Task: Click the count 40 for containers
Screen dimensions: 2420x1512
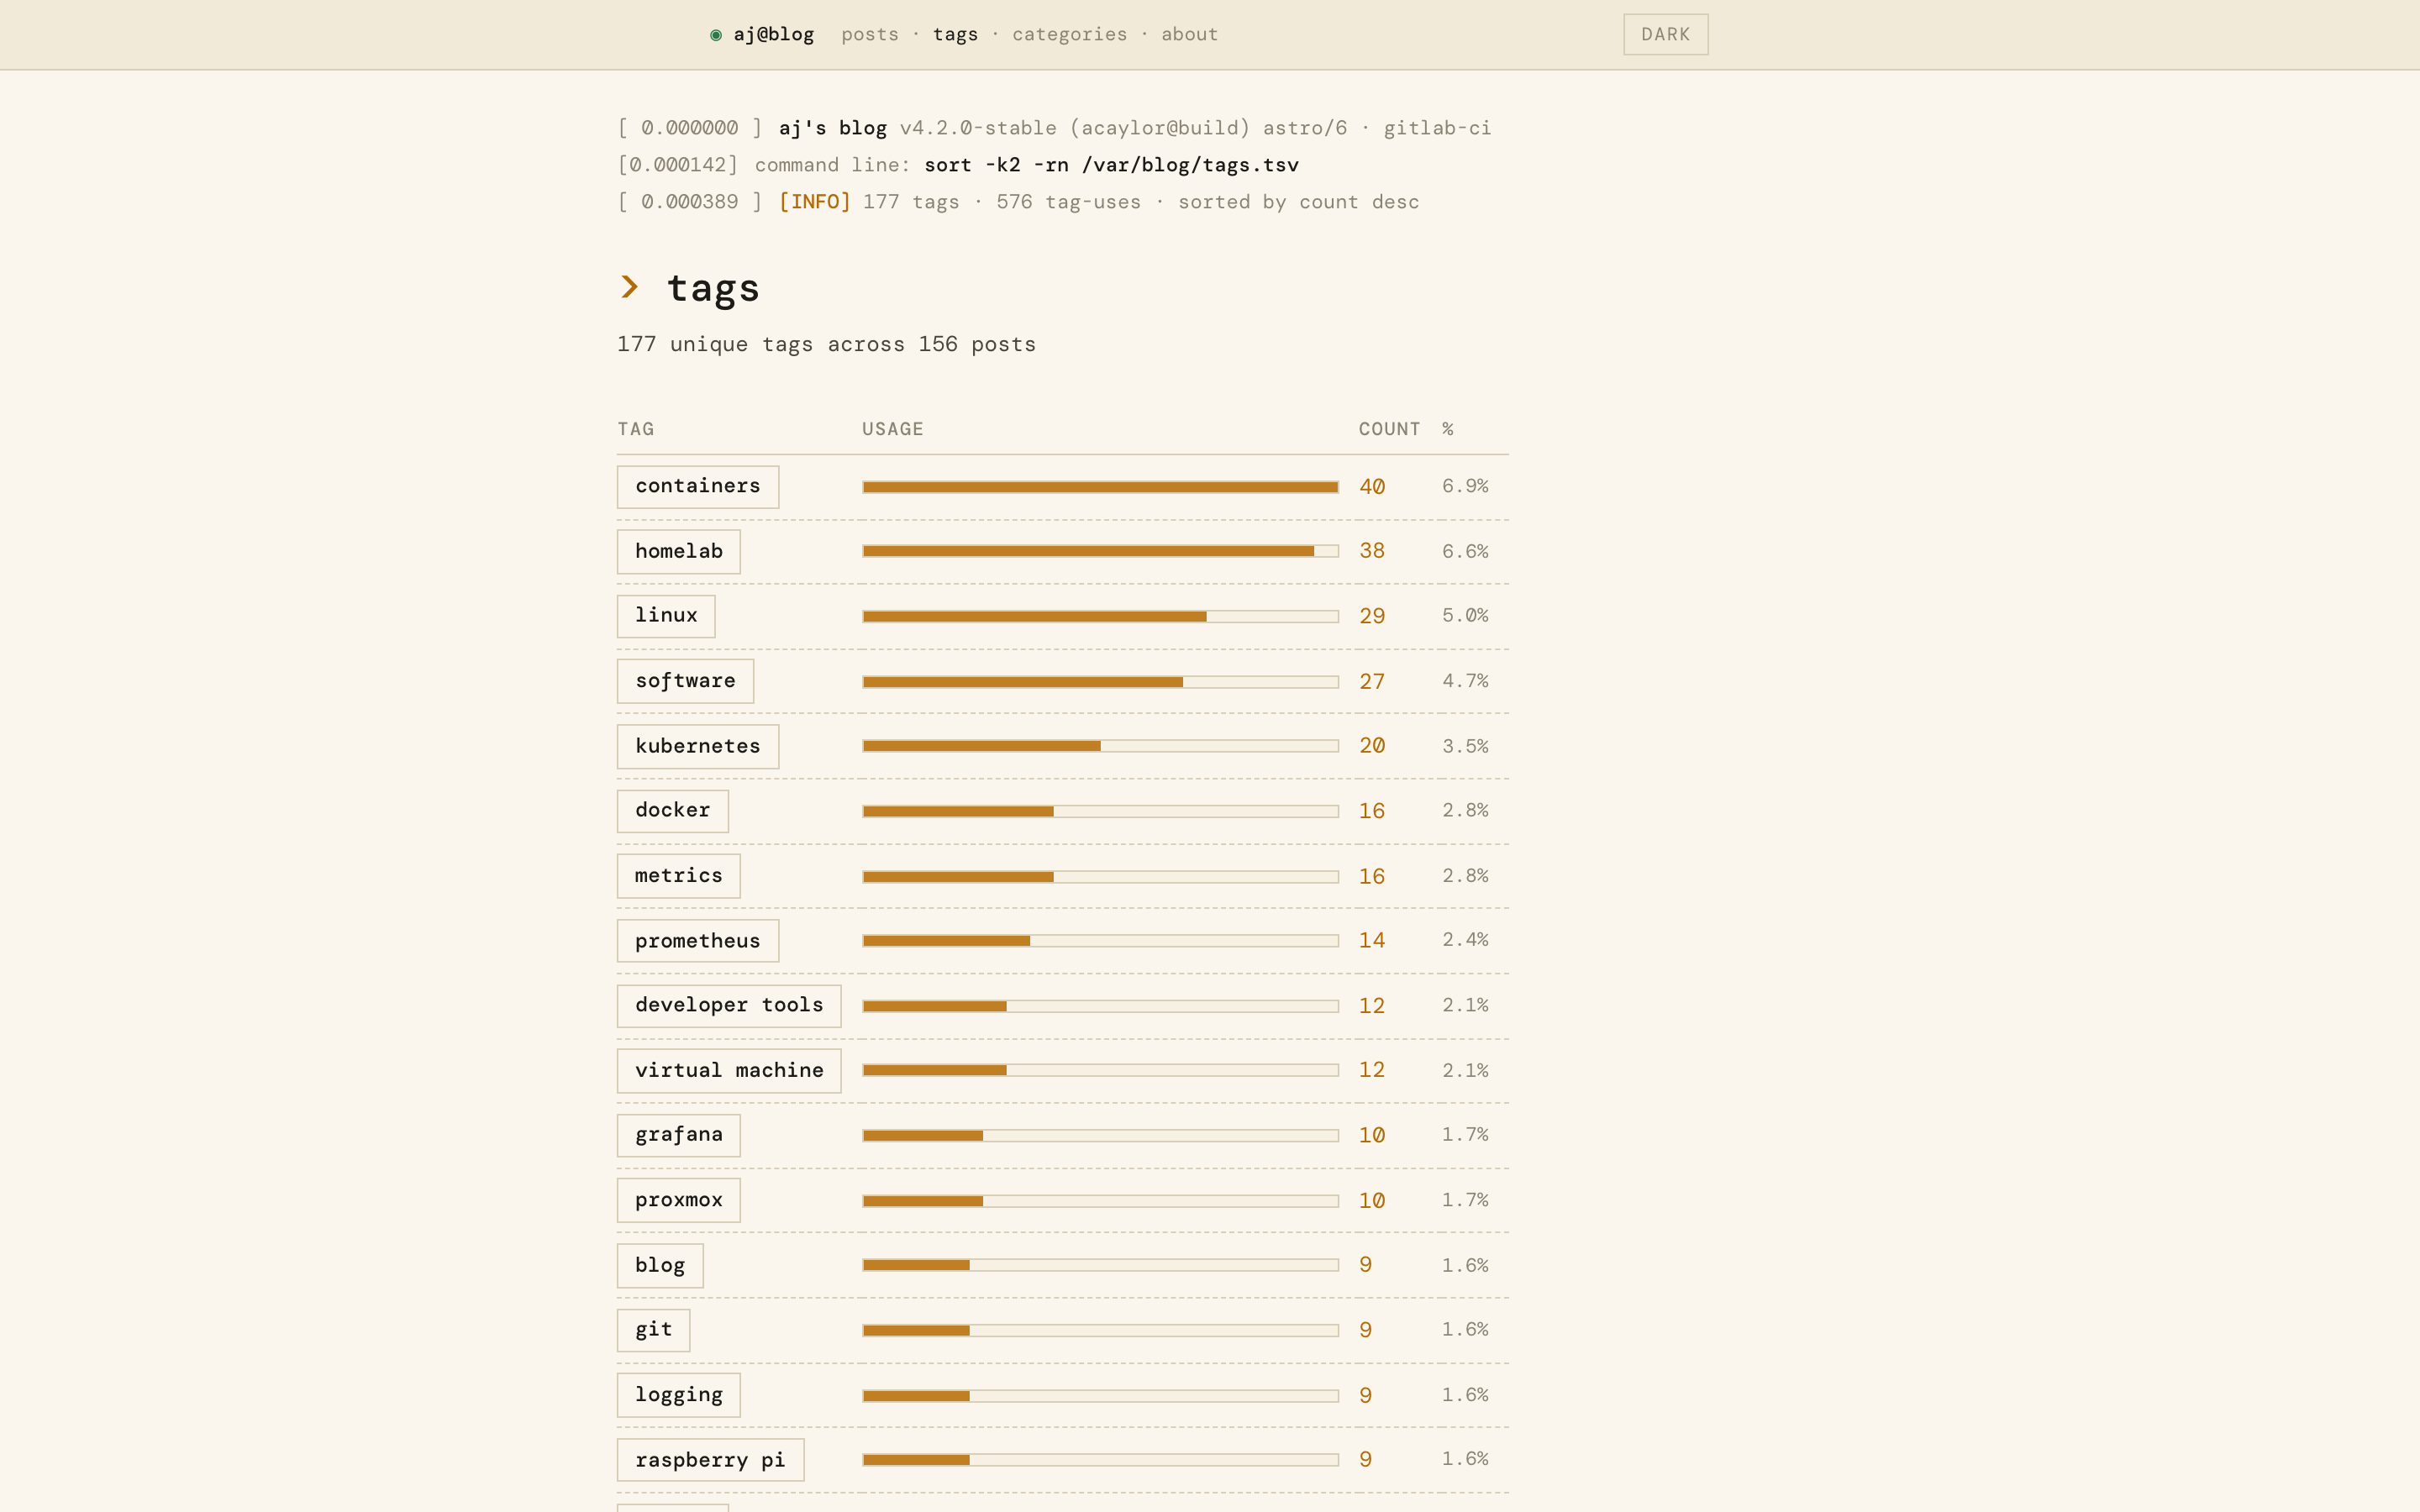Action: click(1371, 487)
